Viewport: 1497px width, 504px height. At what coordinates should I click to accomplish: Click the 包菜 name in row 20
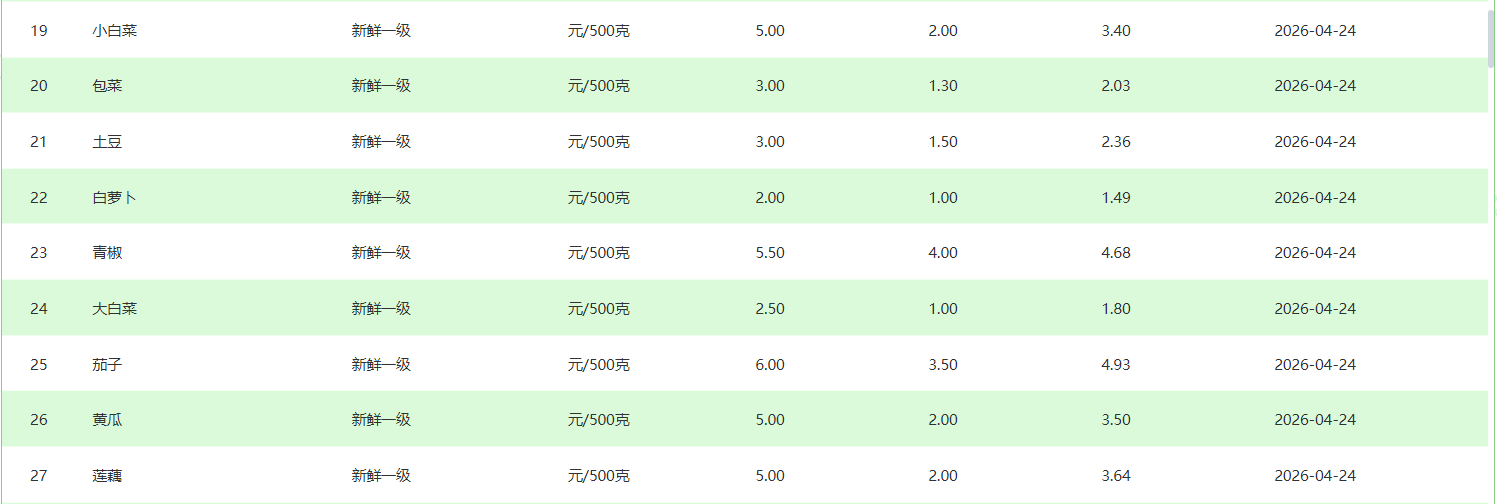107,86
